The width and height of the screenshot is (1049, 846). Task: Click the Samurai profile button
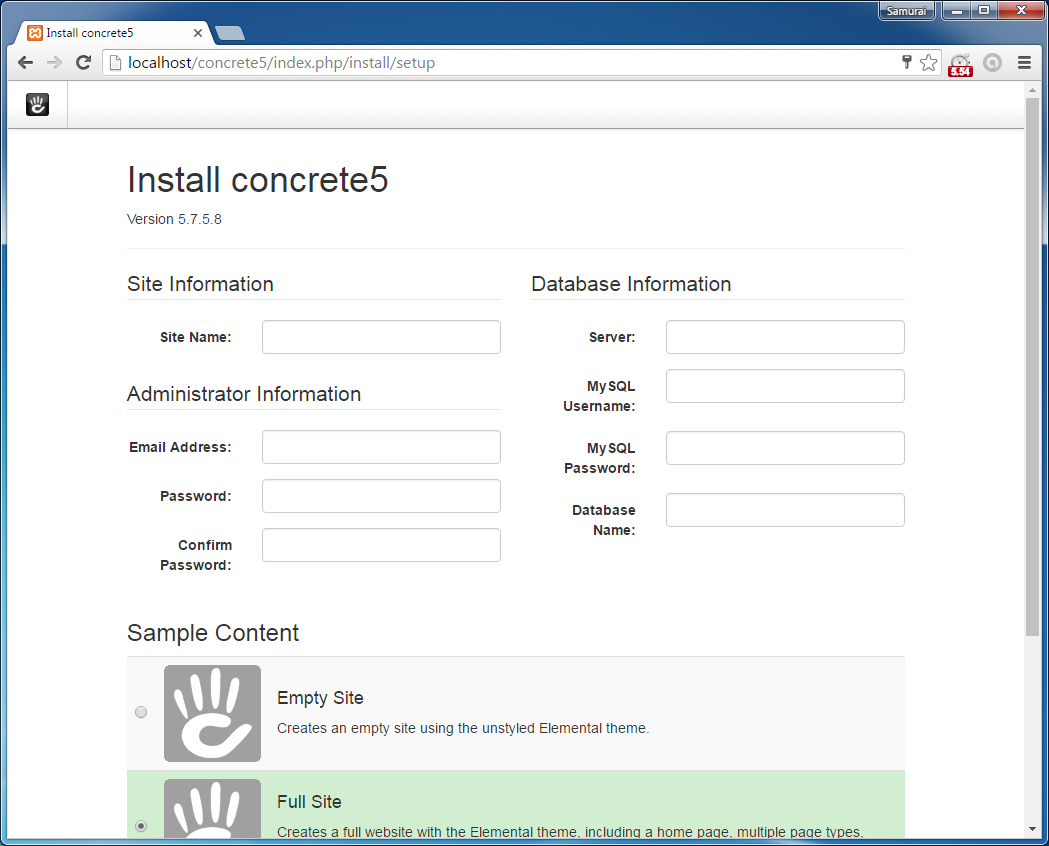pyautogui.click(x=907, y=11)
